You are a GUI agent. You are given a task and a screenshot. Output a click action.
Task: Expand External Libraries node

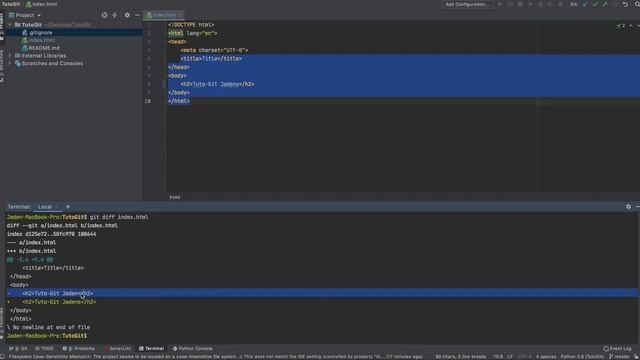[x=10, y=56]
